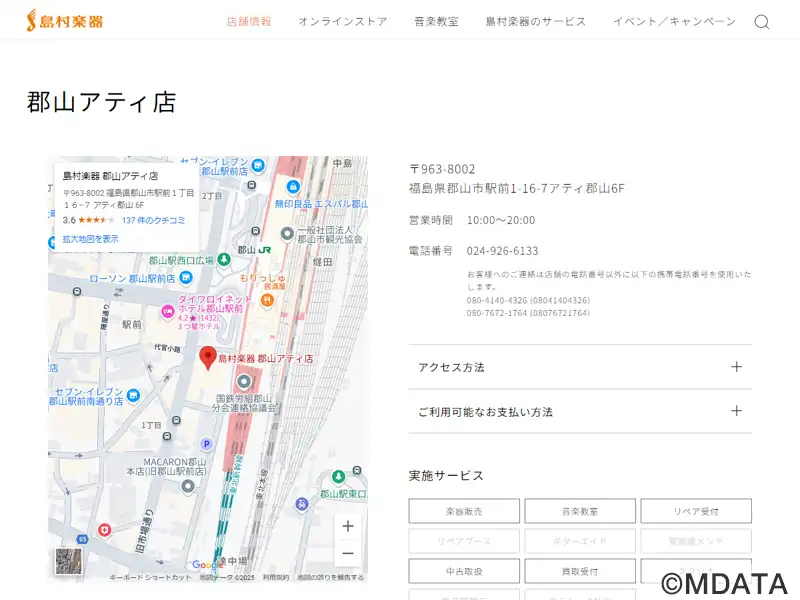Click the 拡大地図を表示 link

pos(90,239)
